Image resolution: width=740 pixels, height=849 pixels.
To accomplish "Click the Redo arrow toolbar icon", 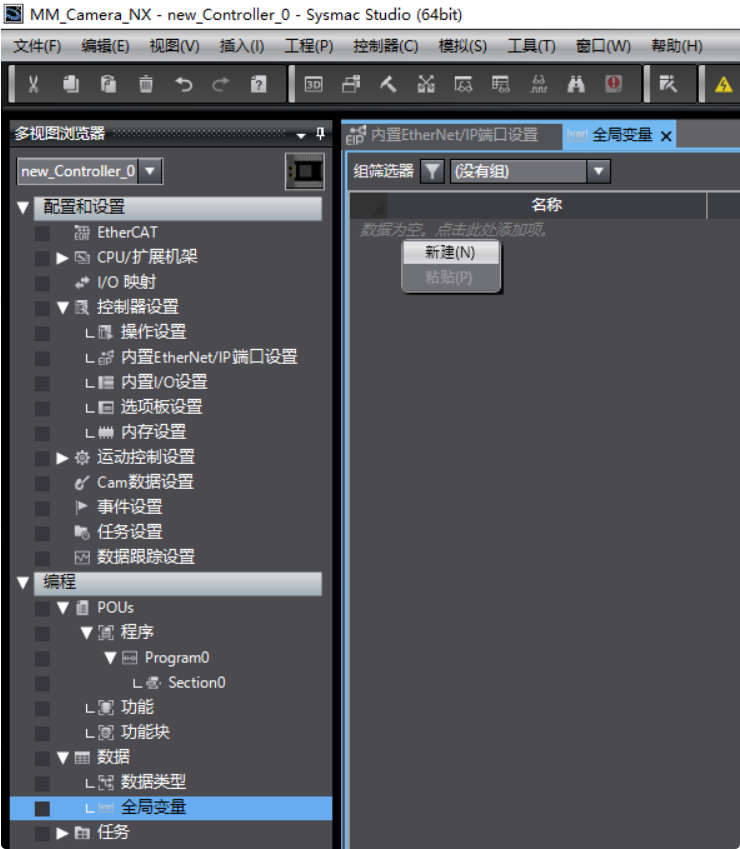I will click(221, 84).
